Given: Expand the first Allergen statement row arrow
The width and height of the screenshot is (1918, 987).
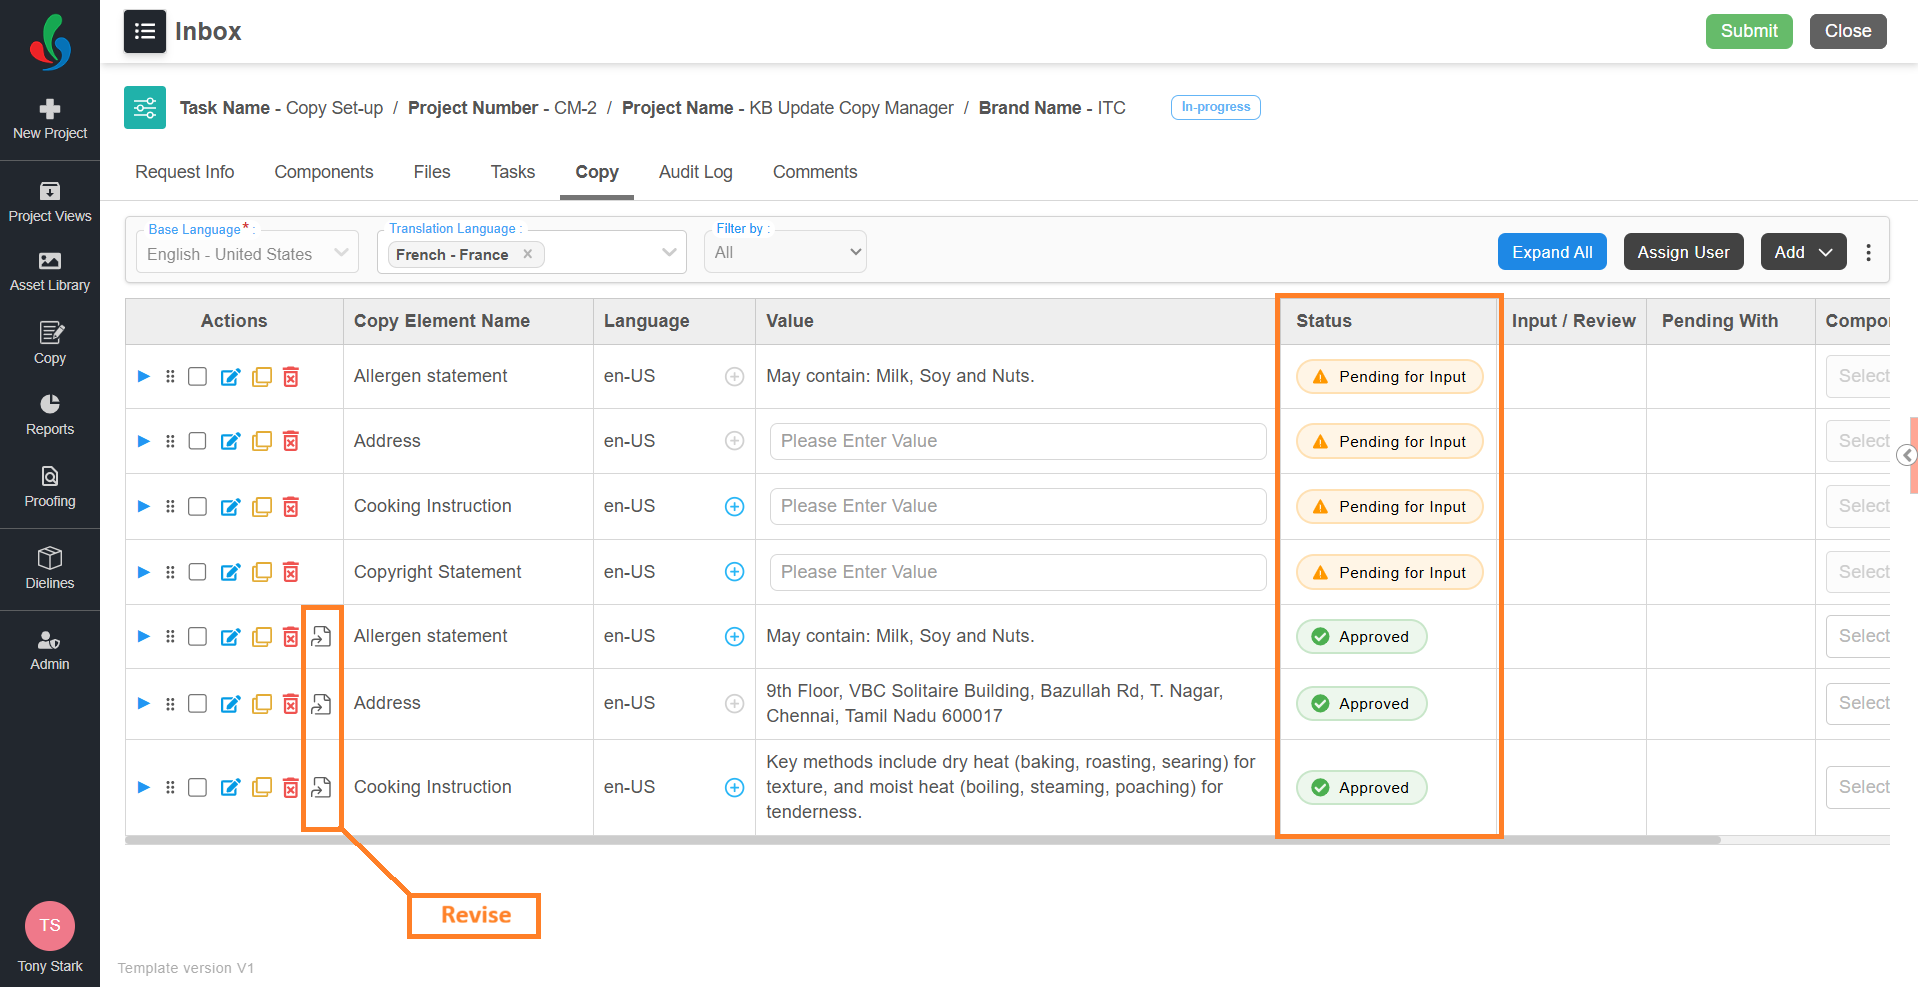Looking at the screenshot, I should pyautogui.click(x=144, y=377).
